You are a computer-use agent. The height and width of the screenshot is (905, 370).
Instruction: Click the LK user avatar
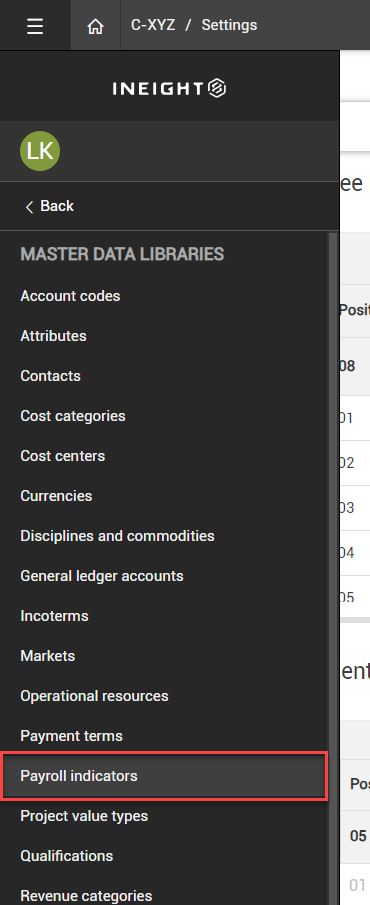coord(40,151)
